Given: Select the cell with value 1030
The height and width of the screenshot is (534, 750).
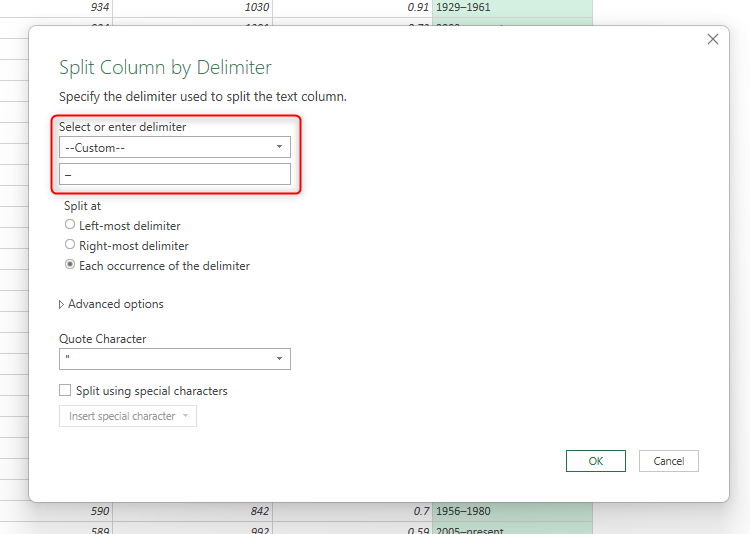Looking at the screenshot, I should coord(193,7).
